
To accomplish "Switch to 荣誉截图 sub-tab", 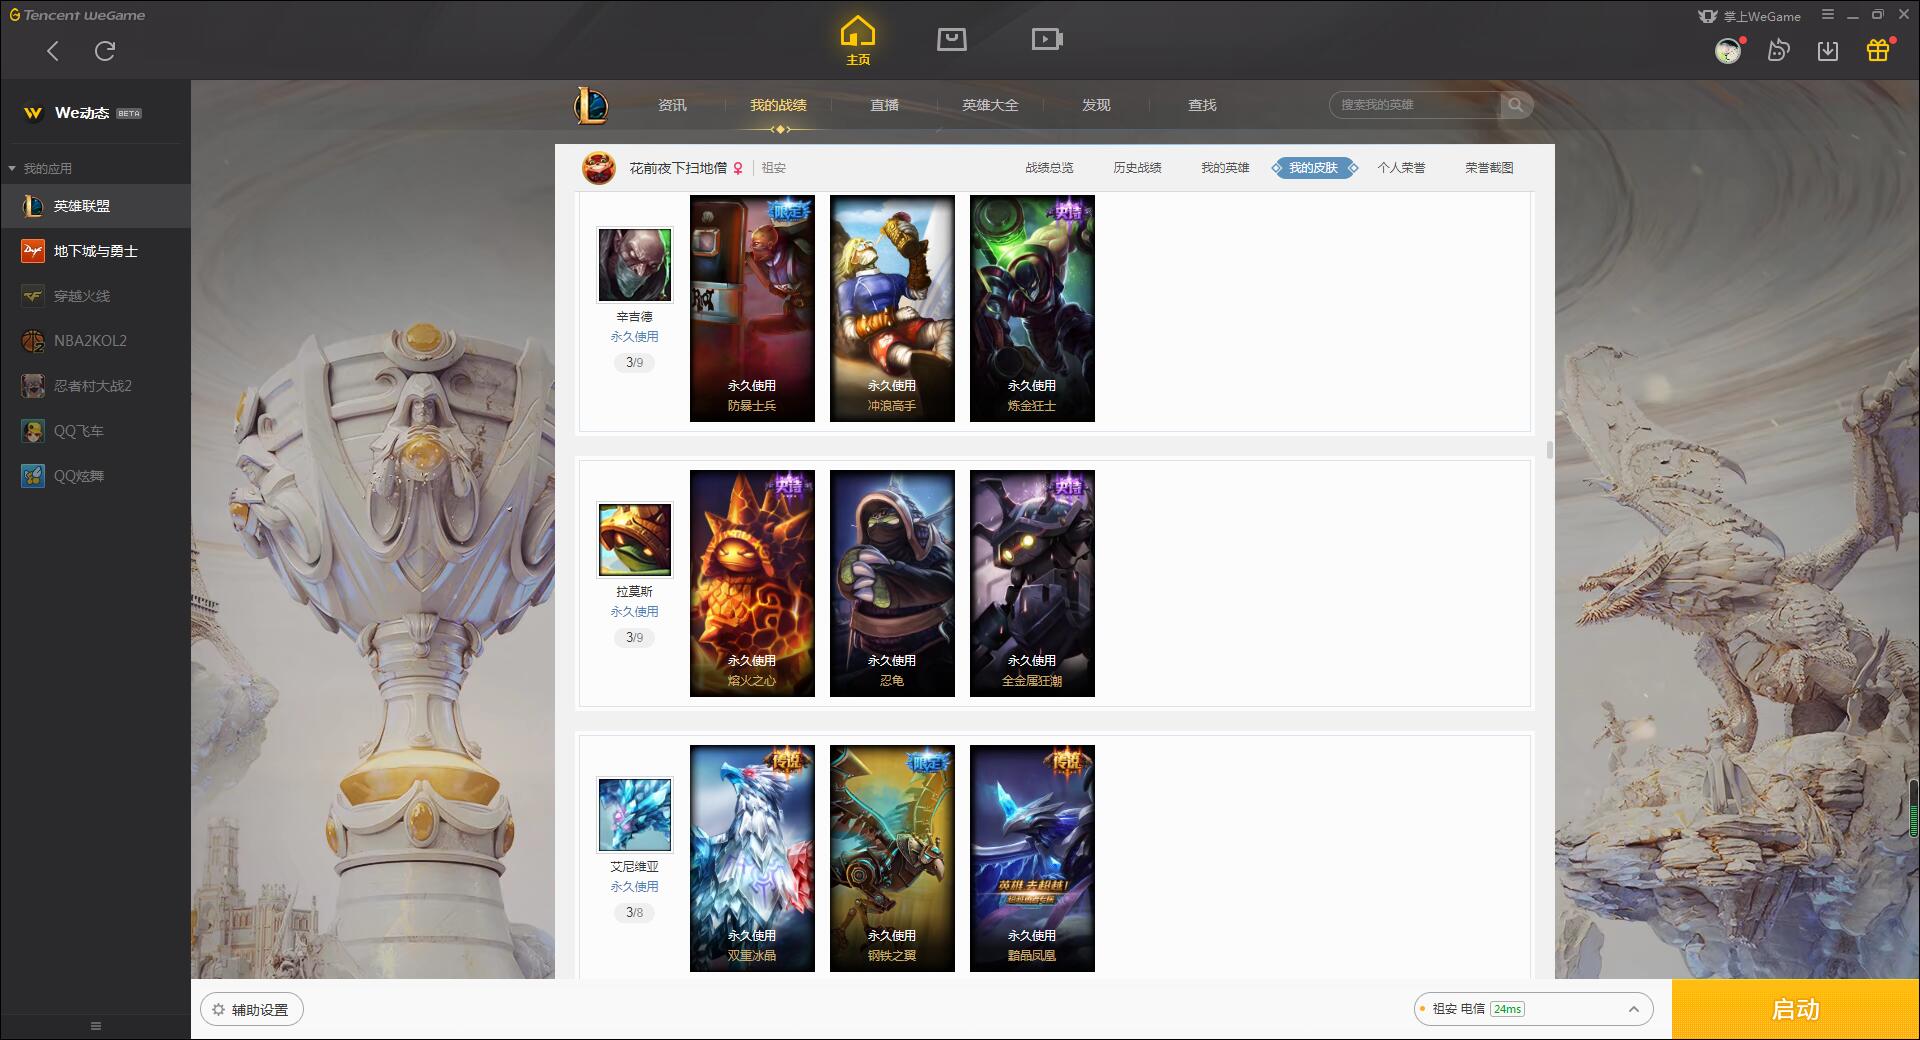I will click(x=1489, y=168).
